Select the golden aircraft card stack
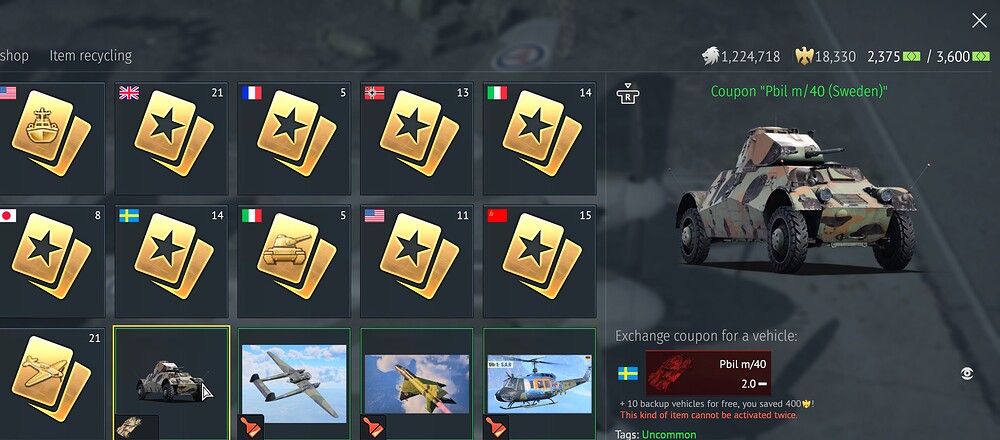The image size is (1000, 440). tap(50, 384)
